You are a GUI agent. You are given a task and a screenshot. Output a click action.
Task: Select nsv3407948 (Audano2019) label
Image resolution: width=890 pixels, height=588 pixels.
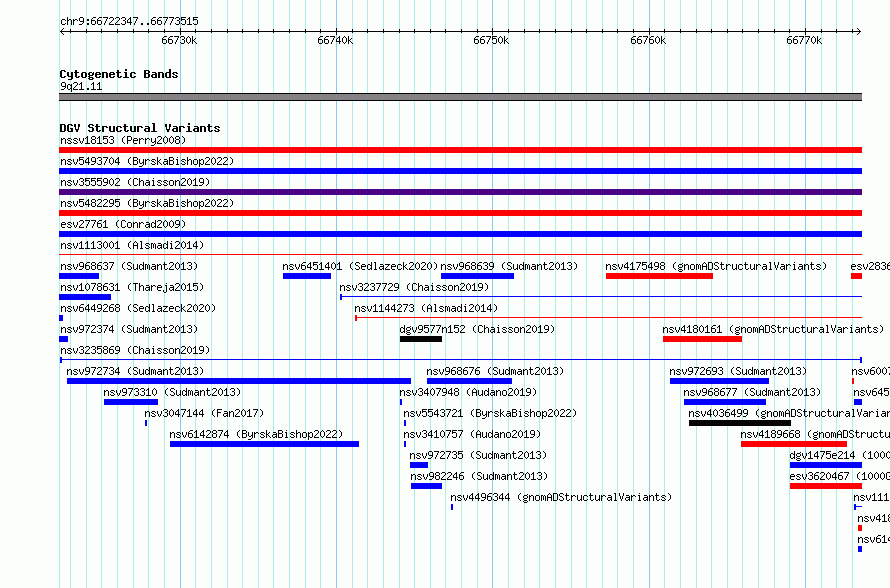click(x=468, y=392)
